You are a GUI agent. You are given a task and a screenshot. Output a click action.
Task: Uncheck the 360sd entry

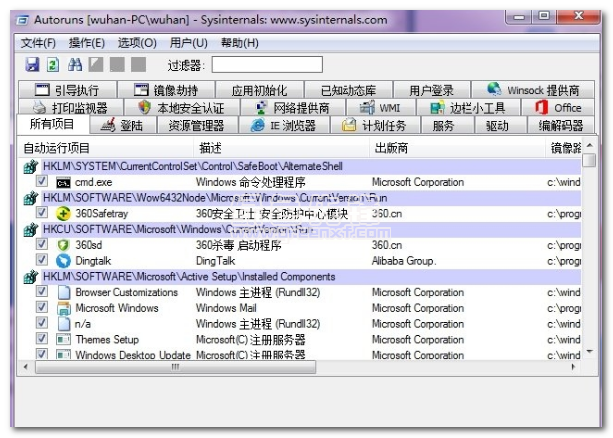pos(41,244)
